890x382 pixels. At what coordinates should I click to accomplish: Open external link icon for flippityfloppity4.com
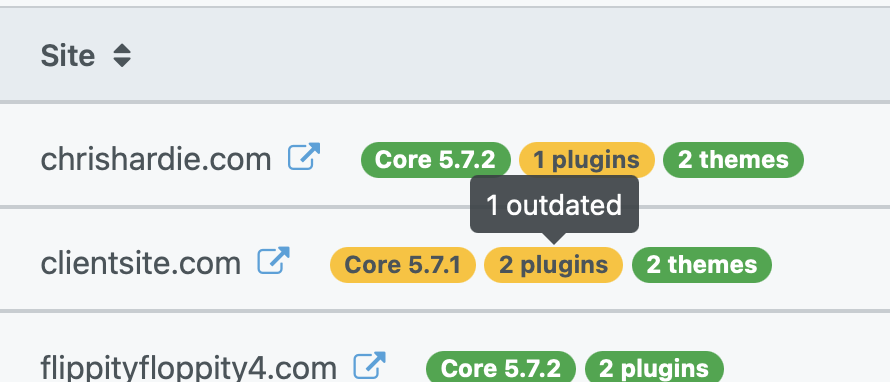(x=370, y=366)
